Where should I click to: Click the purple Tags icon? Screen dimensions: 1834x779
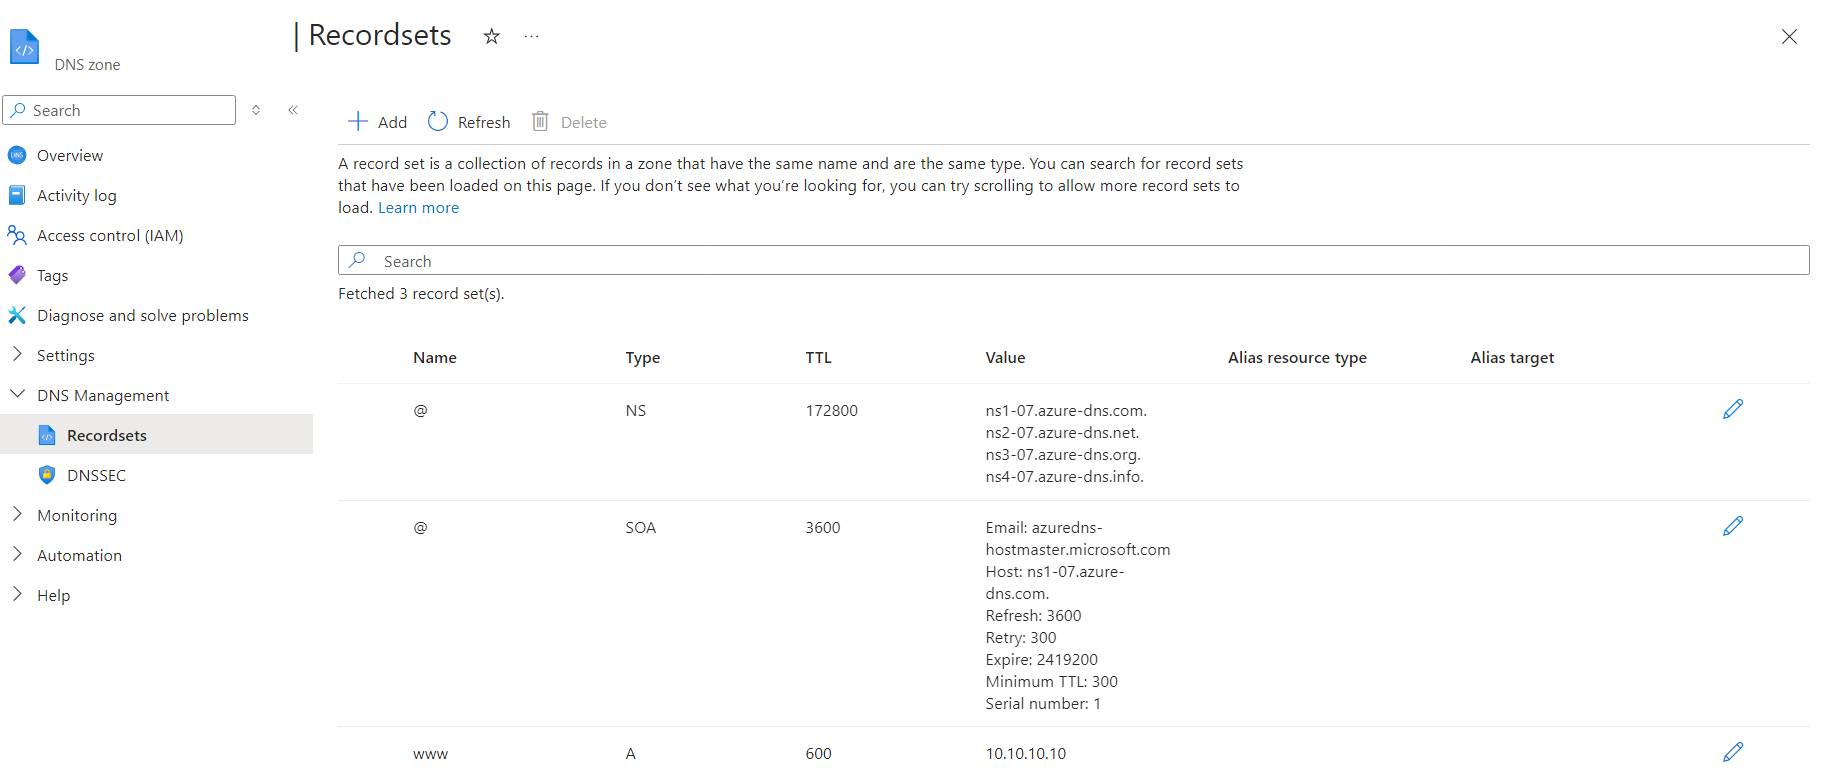point(17,275)
